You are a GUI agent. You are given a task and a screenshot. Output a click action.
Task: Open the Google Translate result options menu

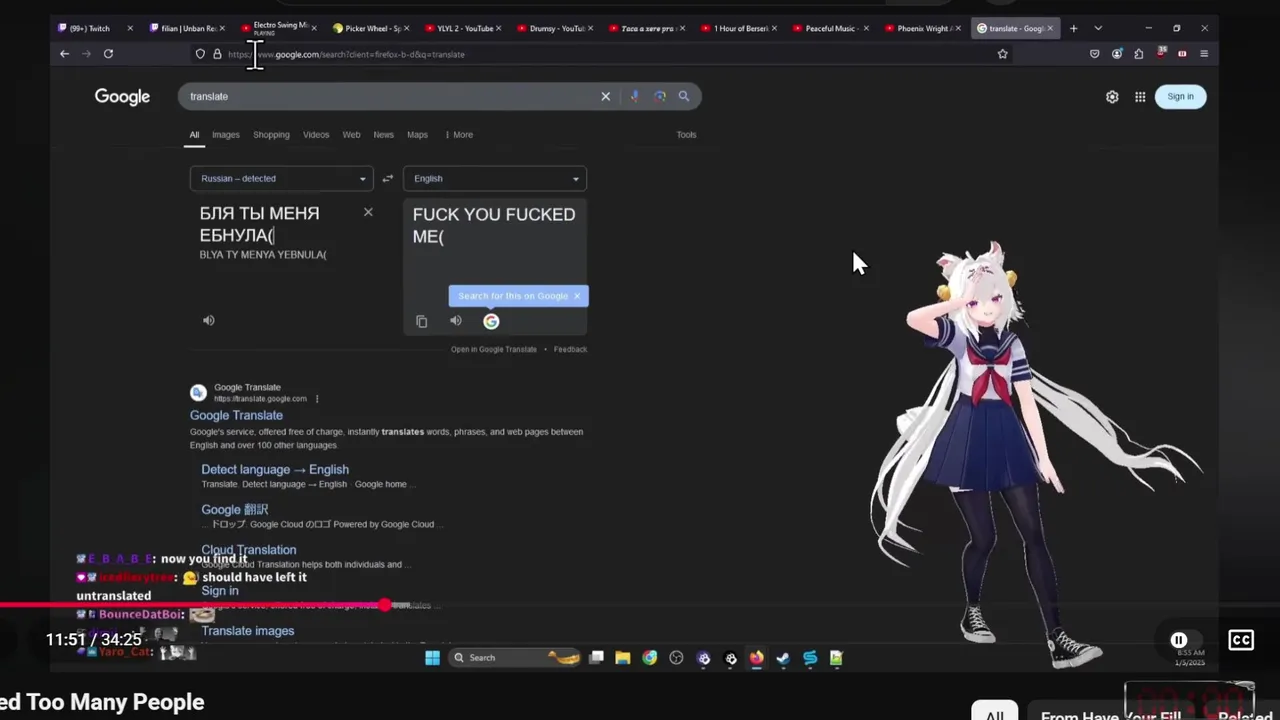click(x=317, y=399)
